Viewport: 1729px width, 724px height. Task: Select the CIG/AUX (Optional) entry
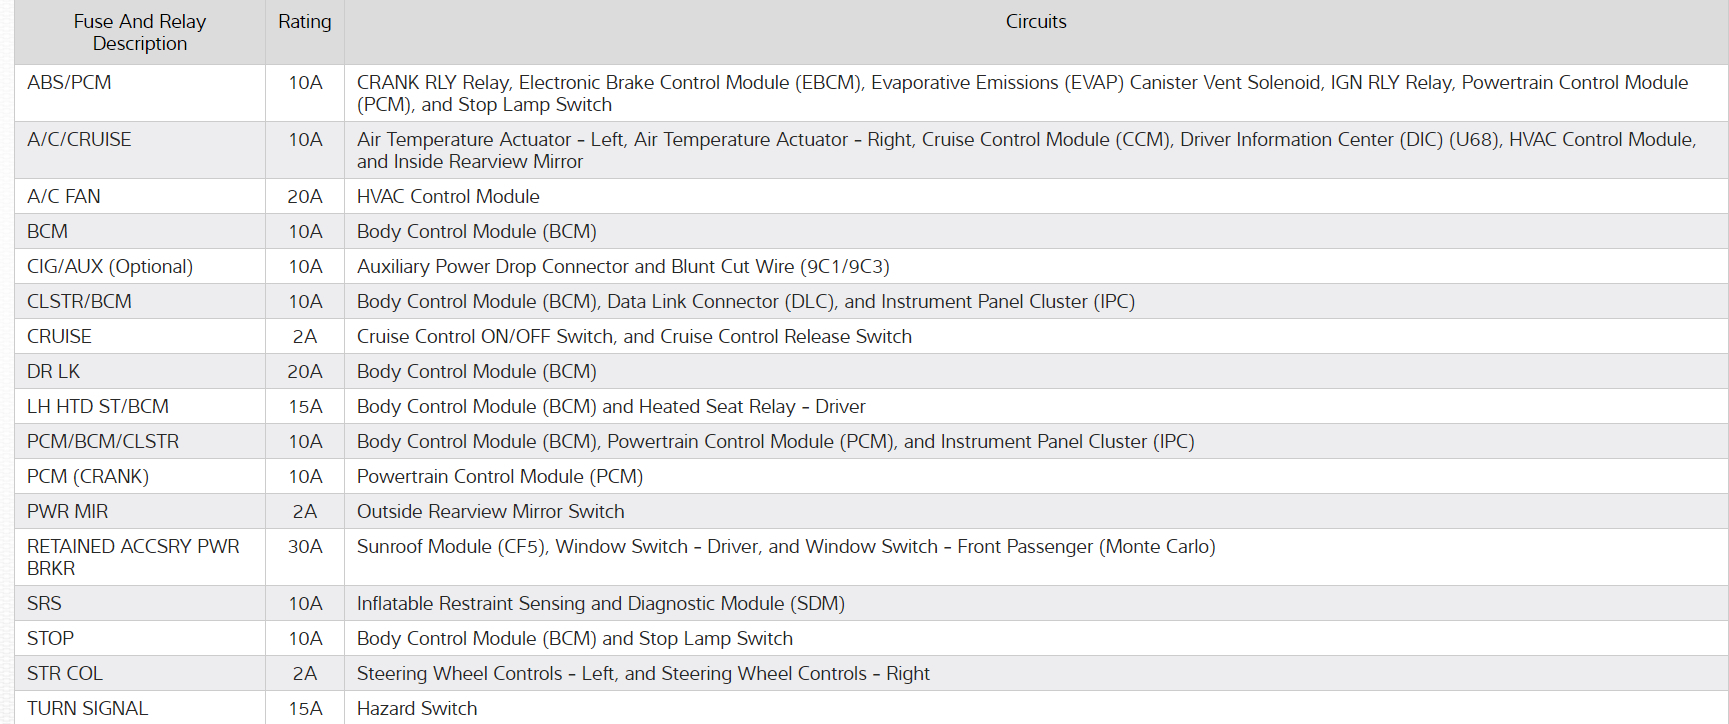[x=110, y=267]
